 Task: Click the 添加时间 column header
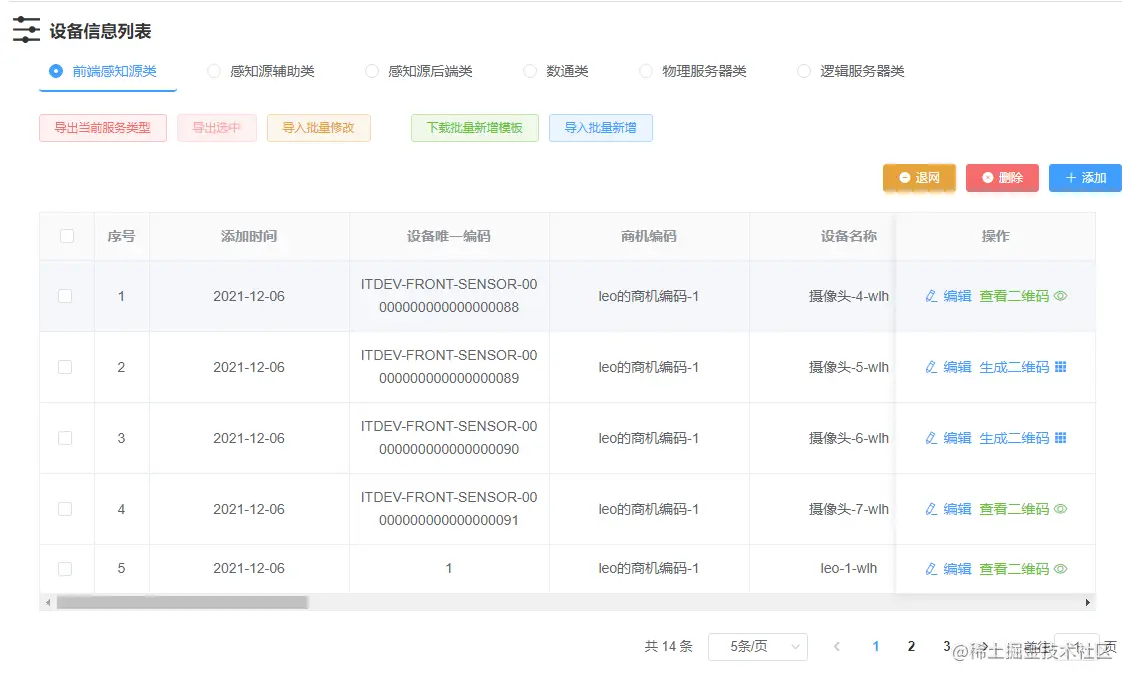[249, 236]
